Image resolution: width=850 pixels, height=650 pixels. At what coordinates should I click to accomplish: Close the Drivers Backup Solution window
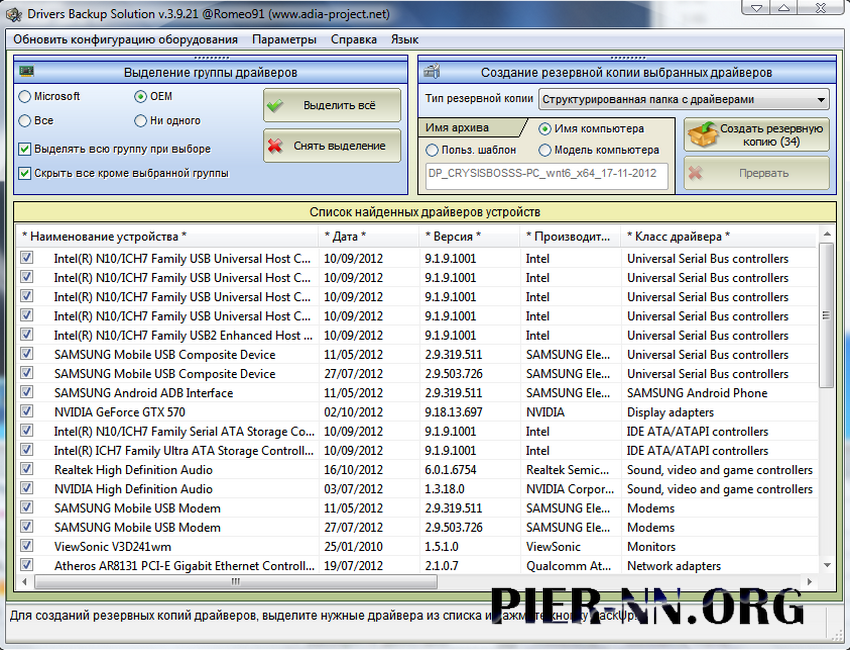[x=821, y=8]
